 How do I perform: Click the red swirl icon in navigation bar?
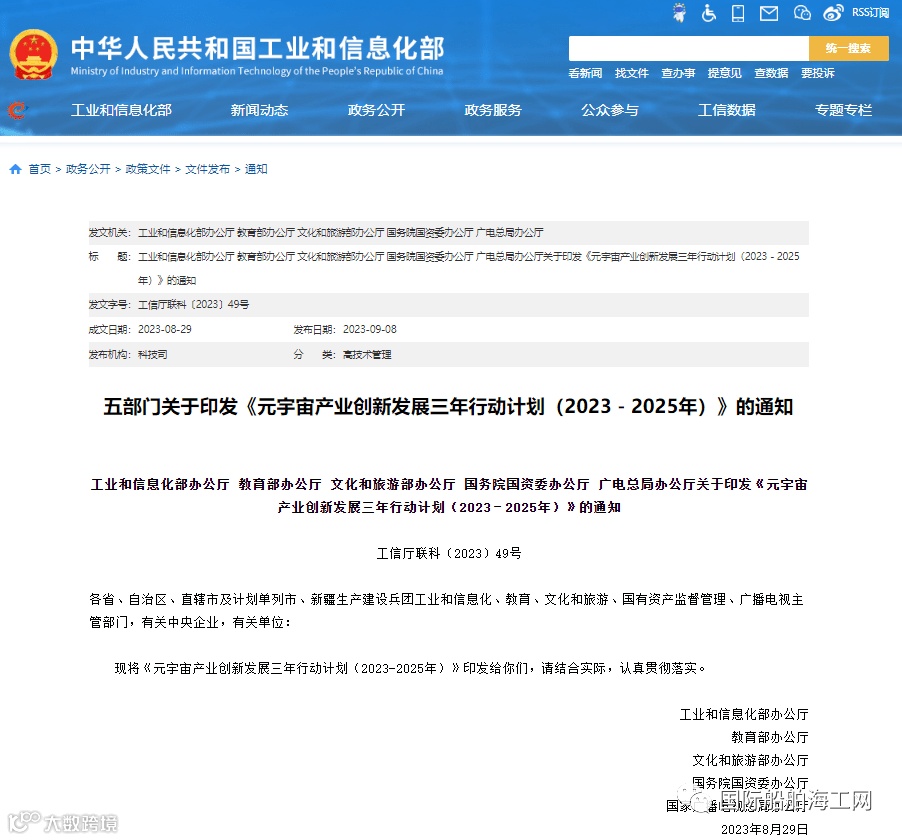coord(17,110)
